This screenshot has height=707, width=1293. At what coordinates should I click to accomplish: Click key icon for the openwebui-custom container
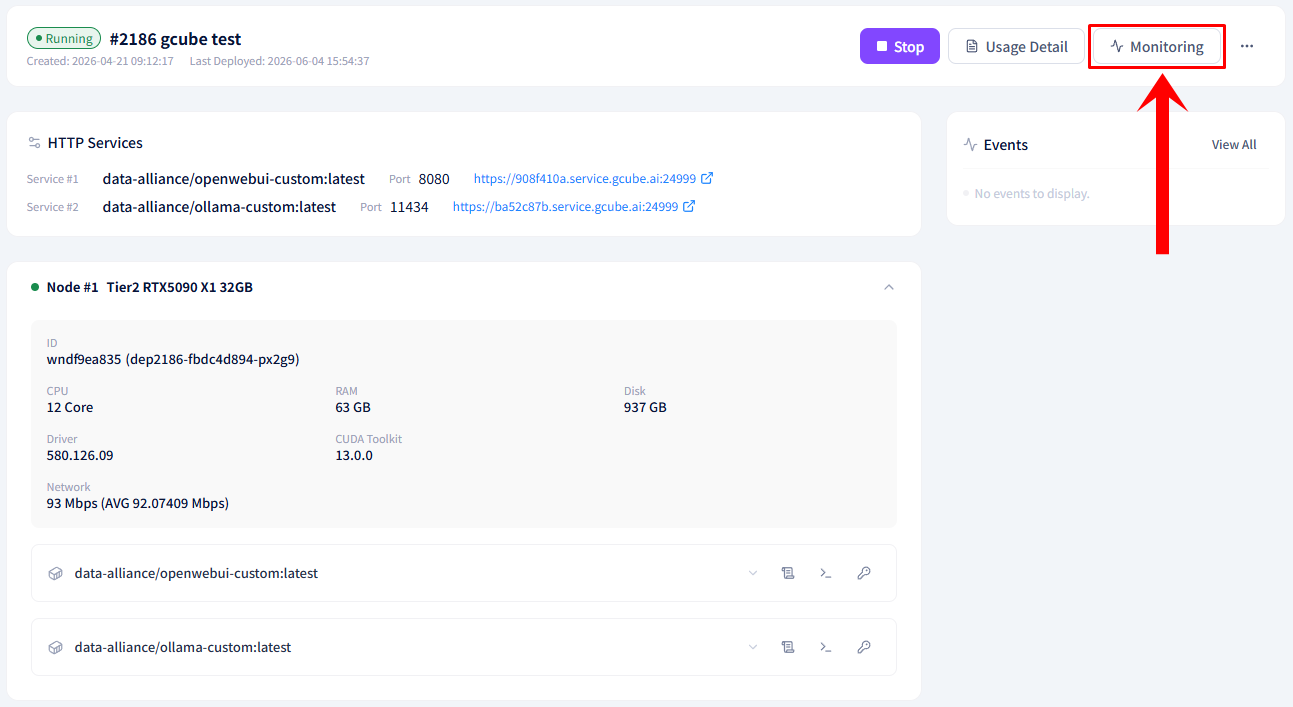[x=864, y=573]
